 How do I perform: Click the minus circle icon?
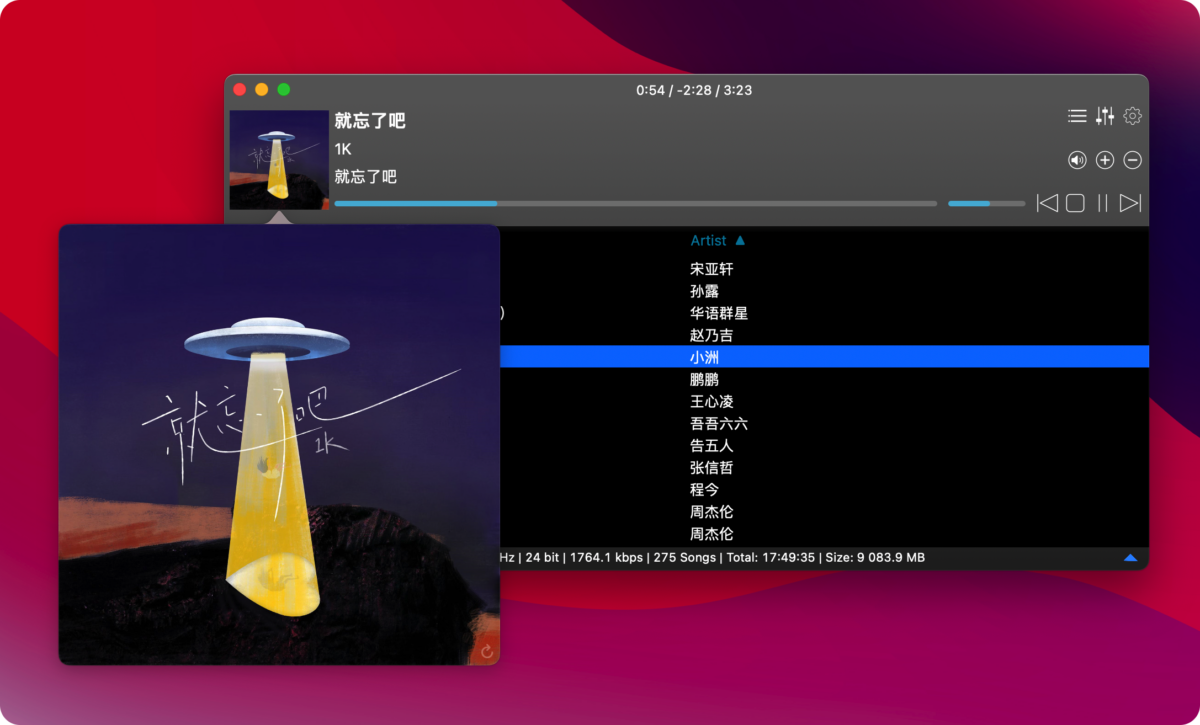click(1133, 160)
